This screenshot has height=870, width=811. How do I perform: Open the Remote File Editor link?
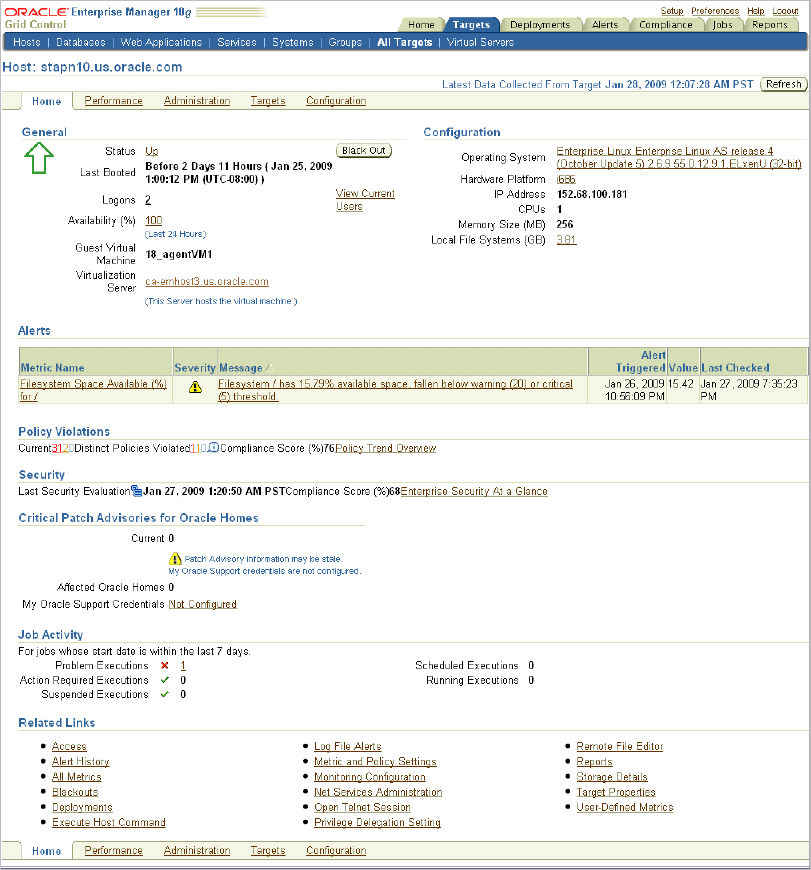click(620, 746)
